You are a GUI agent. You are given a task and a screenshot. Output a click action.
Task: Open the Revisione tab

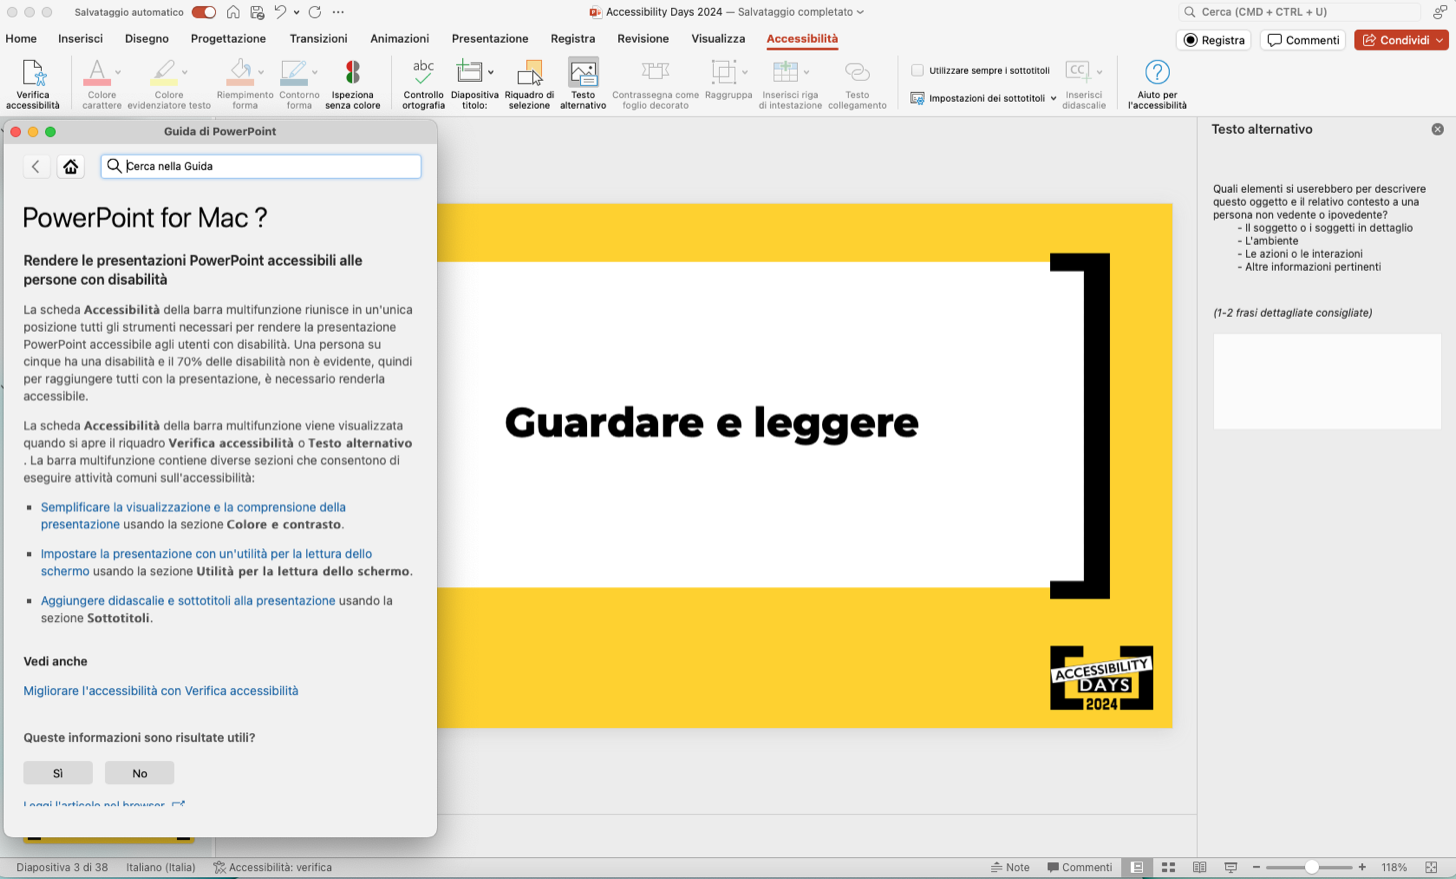point(643,38)
